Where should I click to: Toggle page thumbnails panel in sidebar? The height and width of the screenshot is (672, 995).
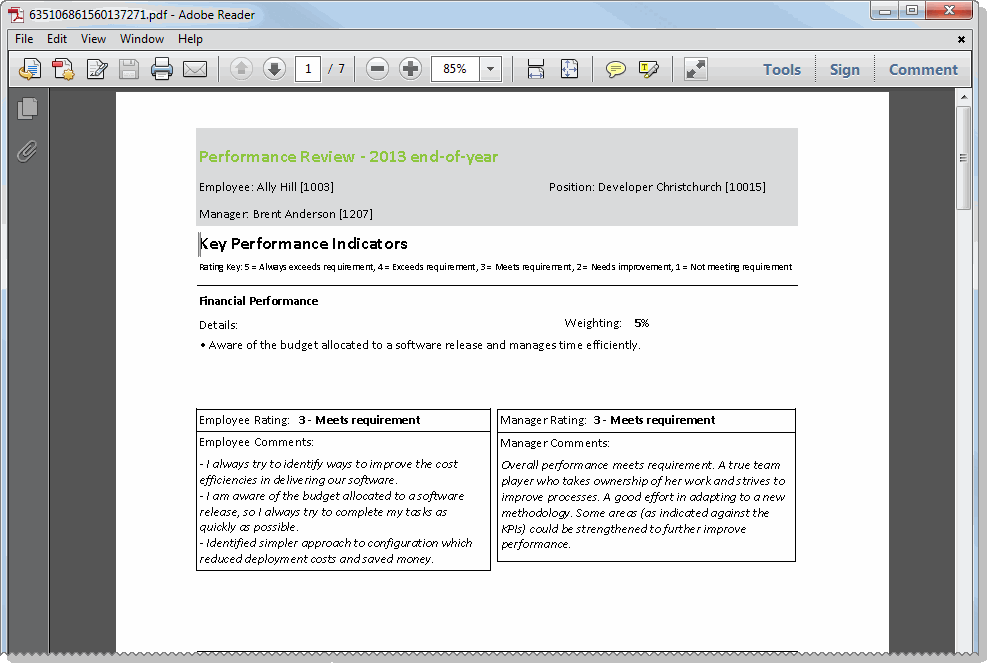[x=28, y=108]
